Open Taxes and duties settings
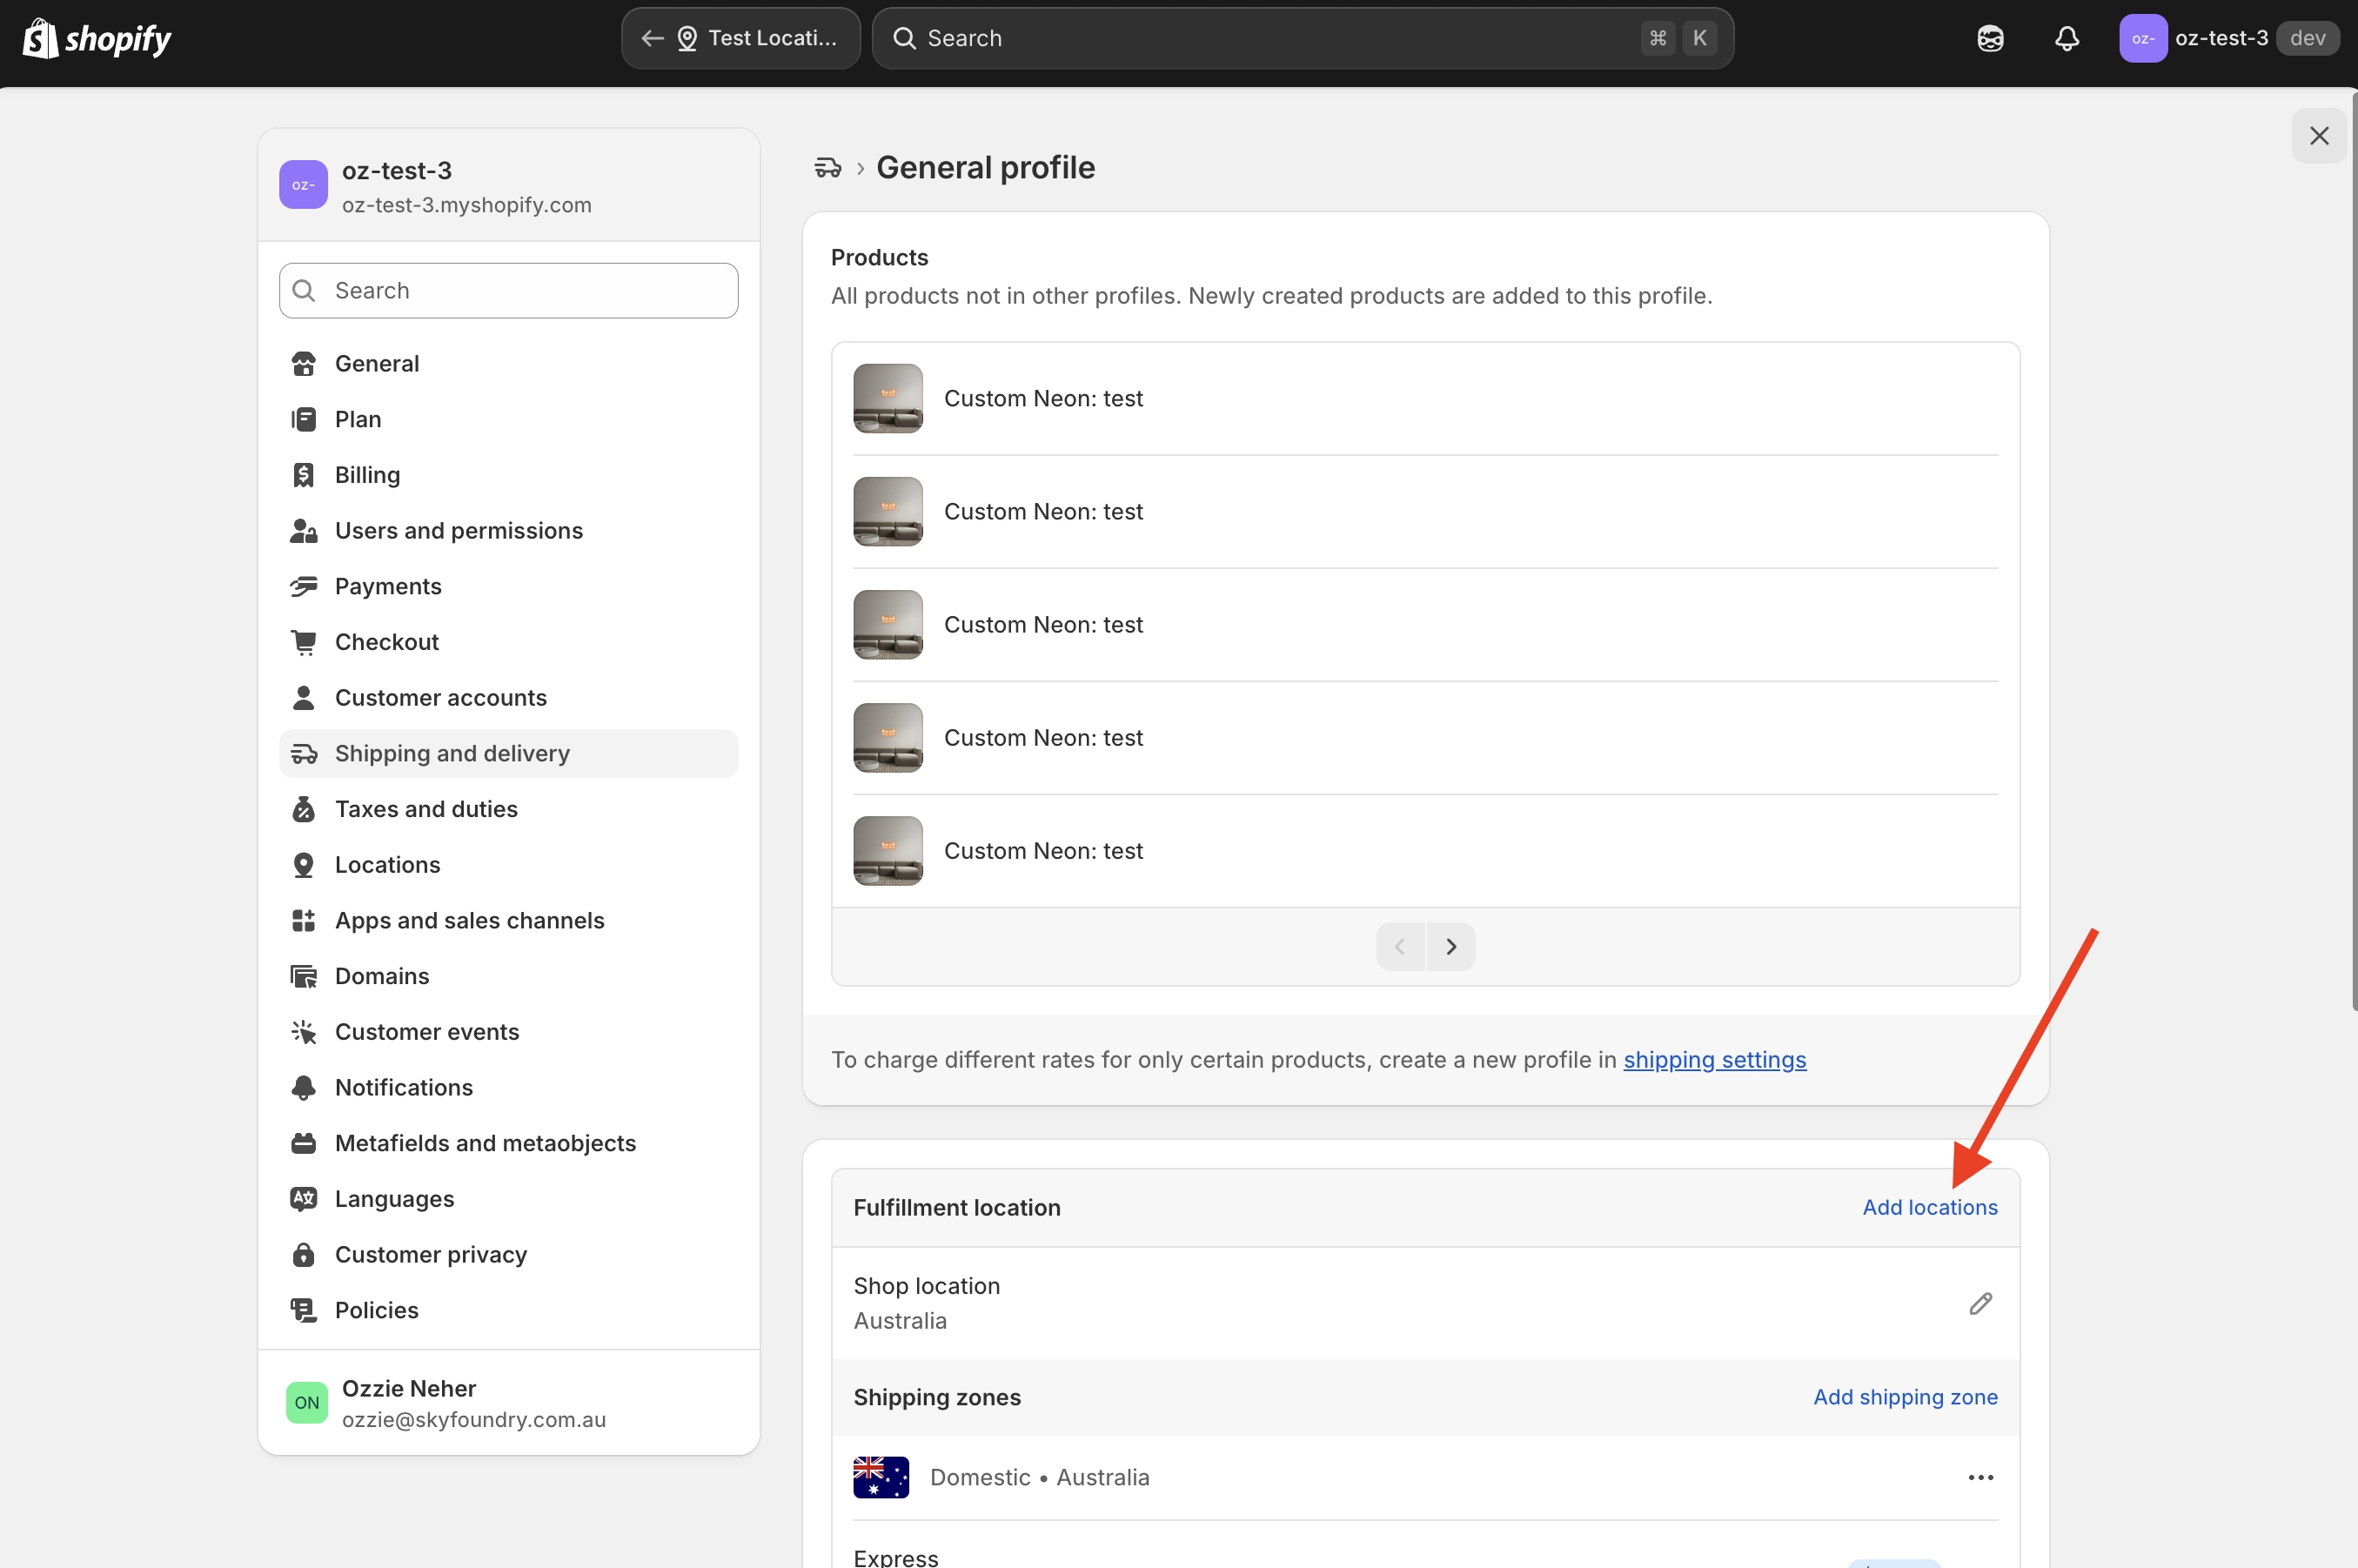The image size is (2358, 1568). (426, 809)
